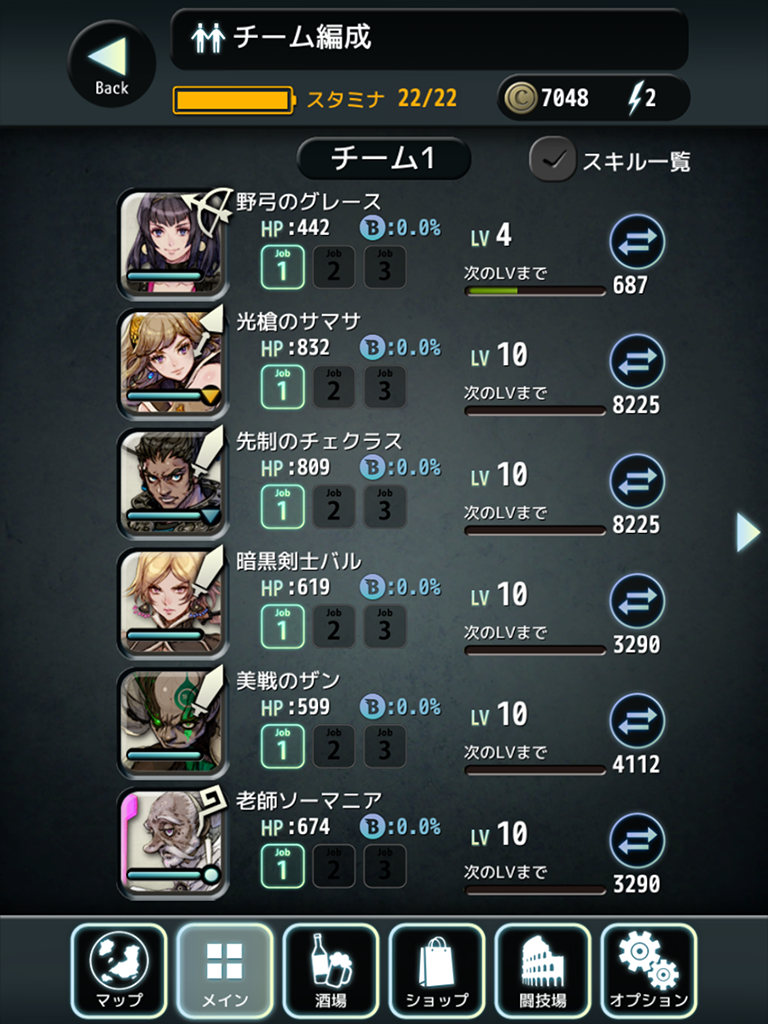The width and height of the screenshot is (768, 1024).
Task: Select Job 1 for 光槍のサマサ
Action: click(282, 387)
